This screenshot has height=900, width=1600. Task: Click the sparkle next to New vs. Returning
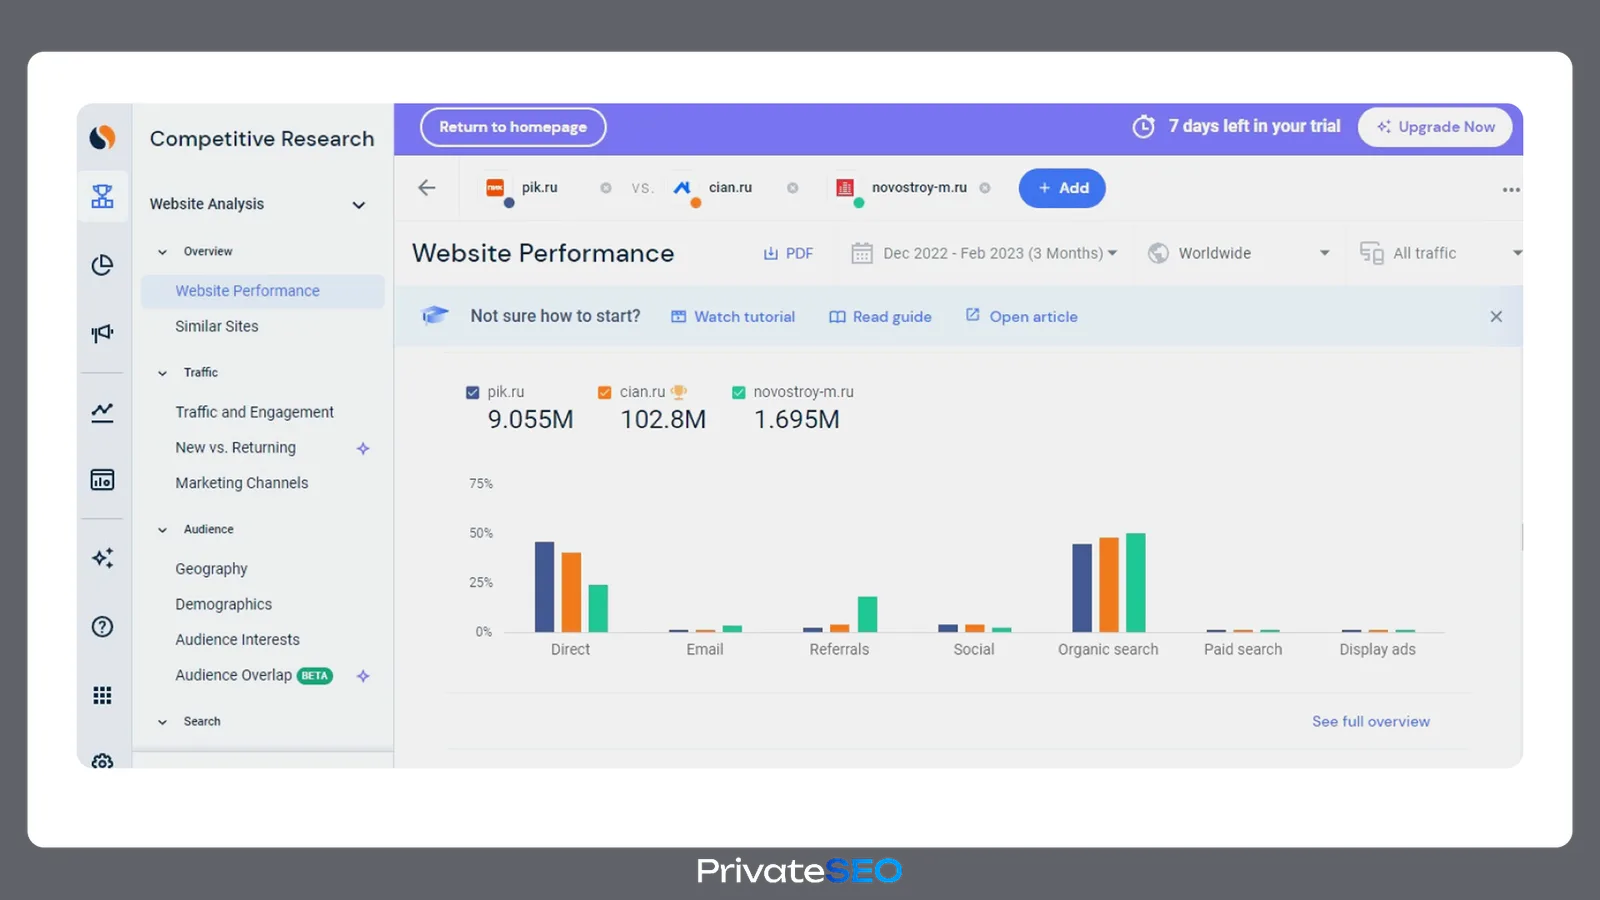click(363, 448)
